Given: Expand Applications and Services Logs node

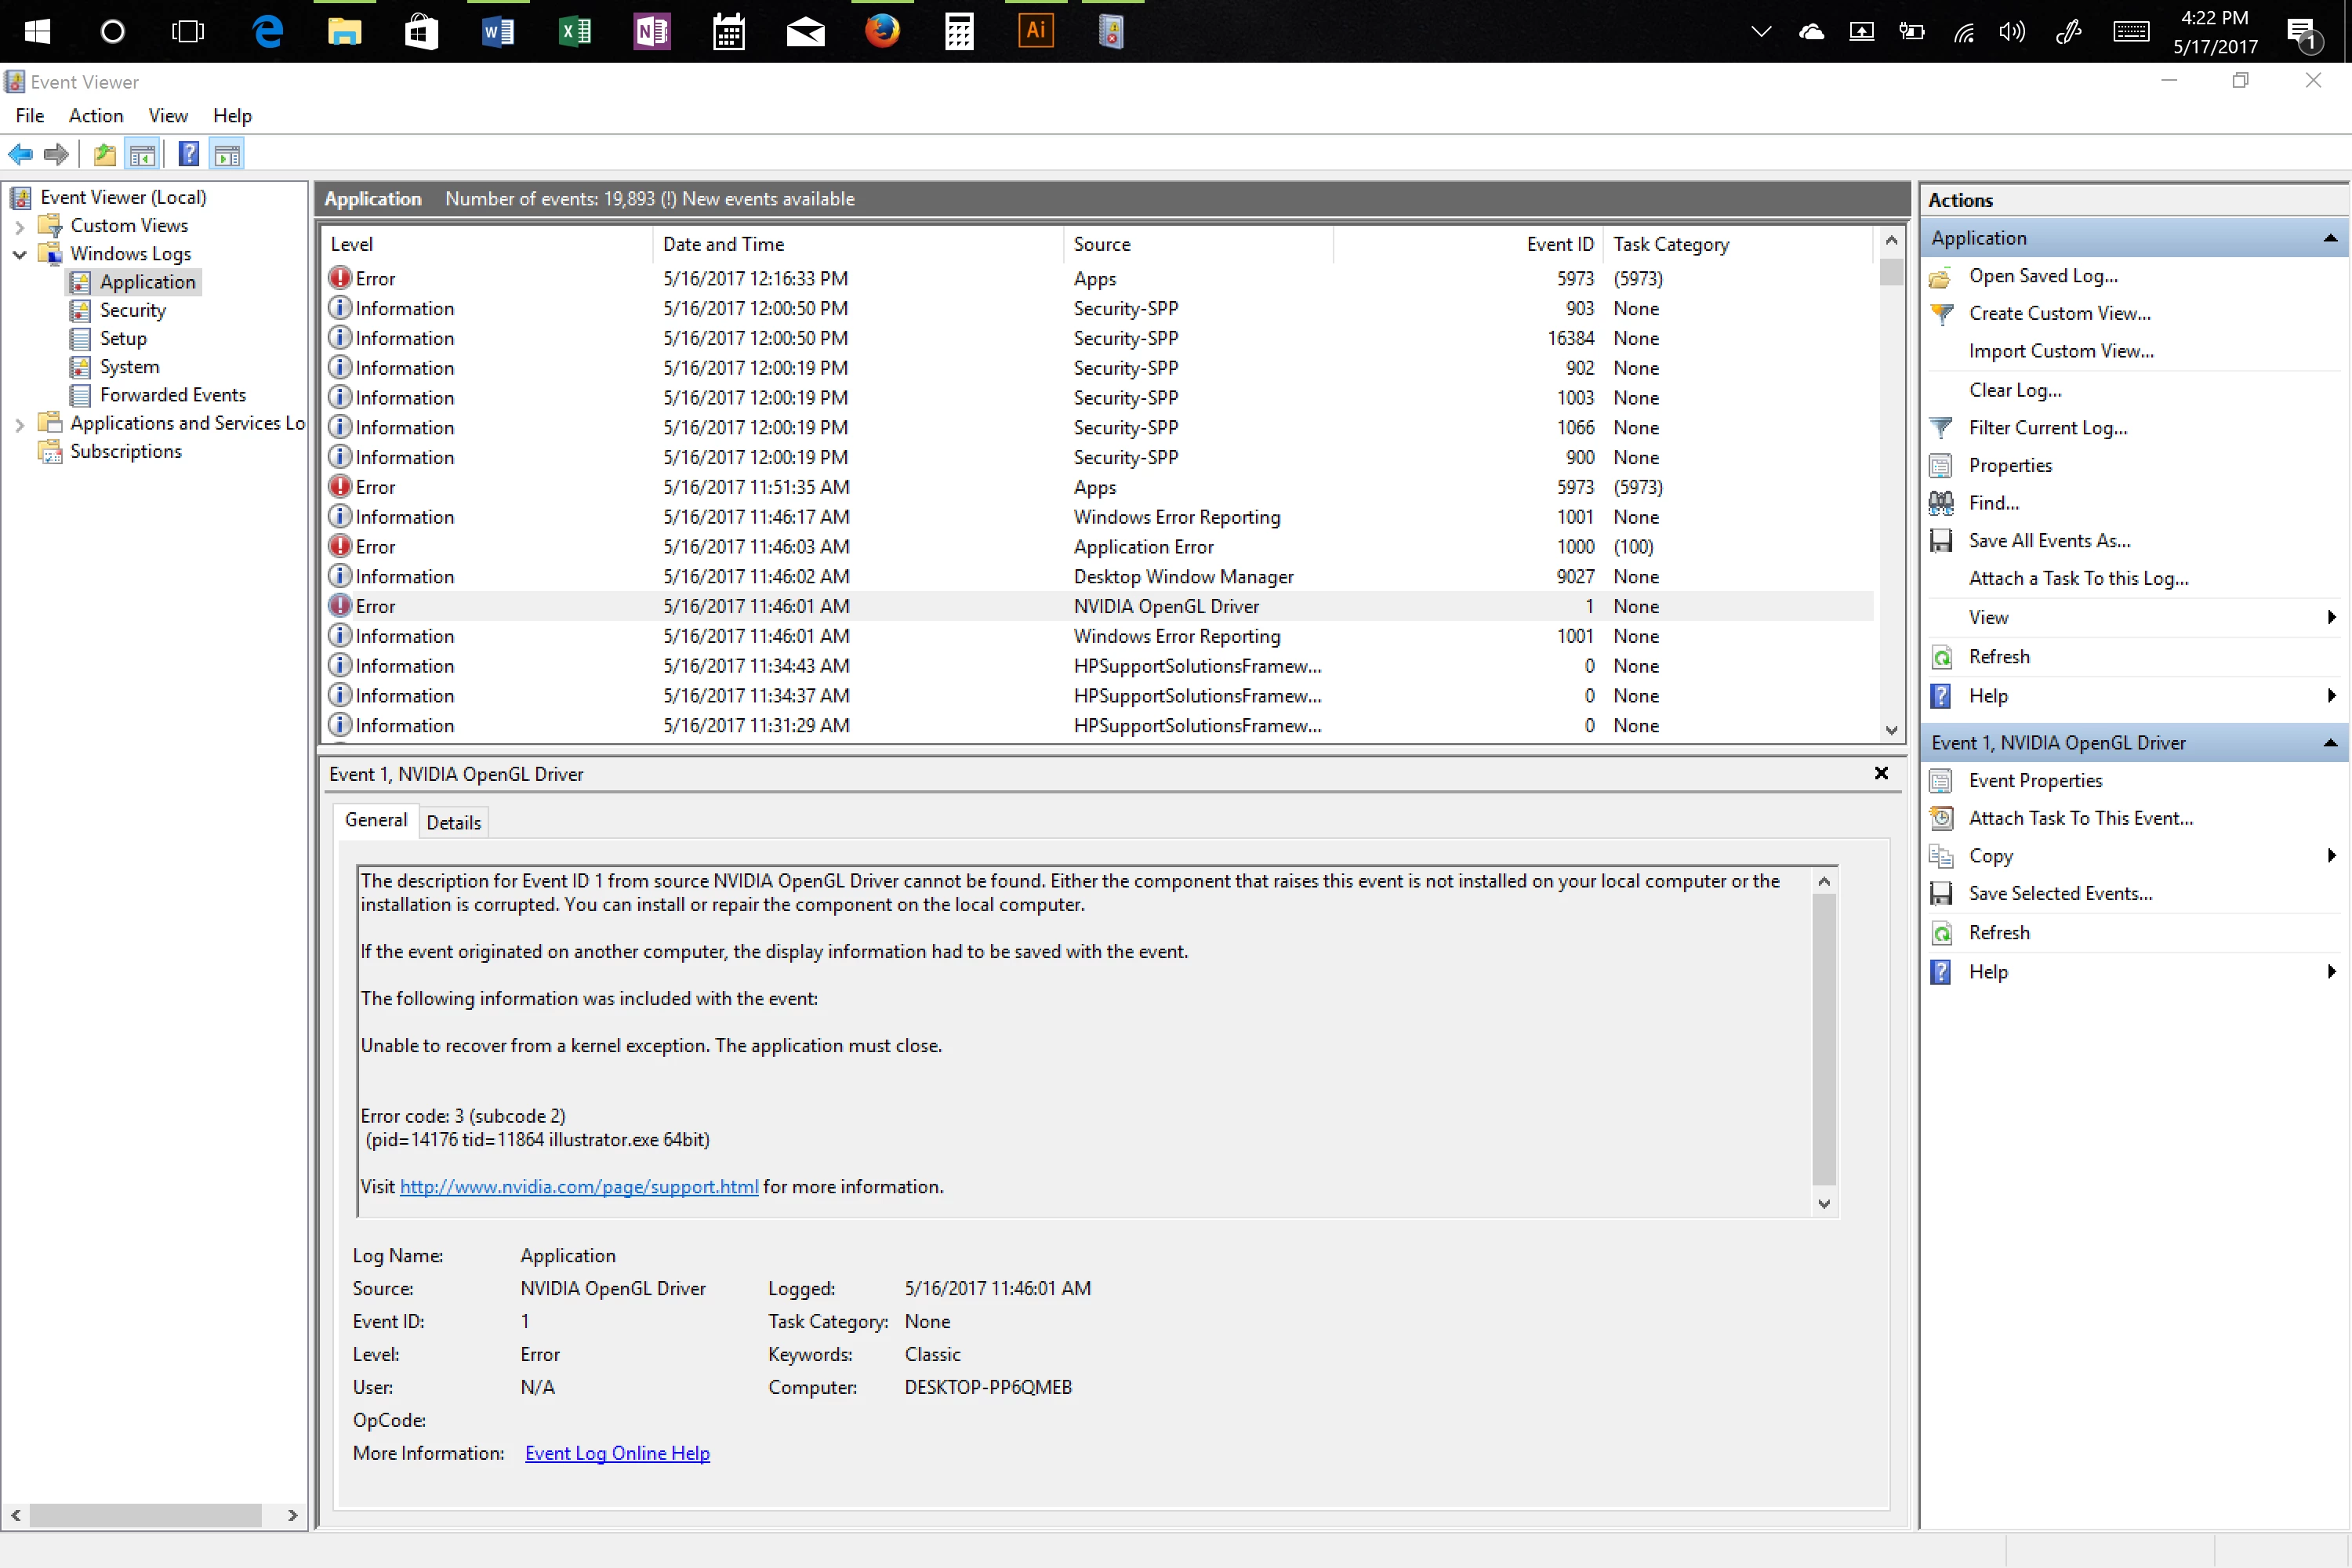Looking at the screenshot, I should point(19,424).
